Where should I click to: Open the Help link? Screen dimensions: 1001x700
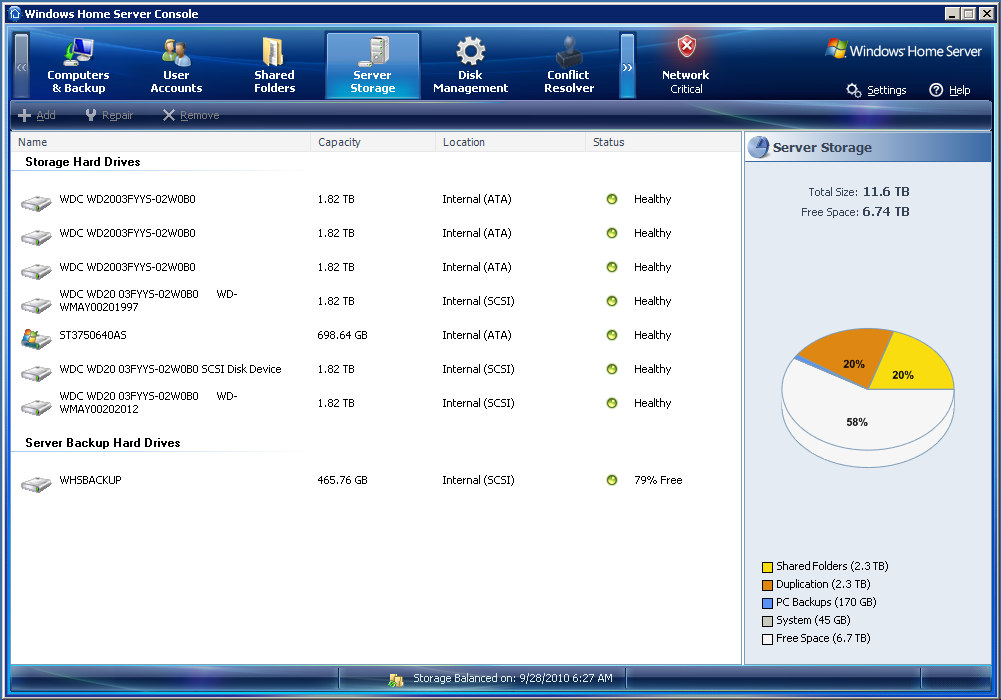tap(950, 90)
